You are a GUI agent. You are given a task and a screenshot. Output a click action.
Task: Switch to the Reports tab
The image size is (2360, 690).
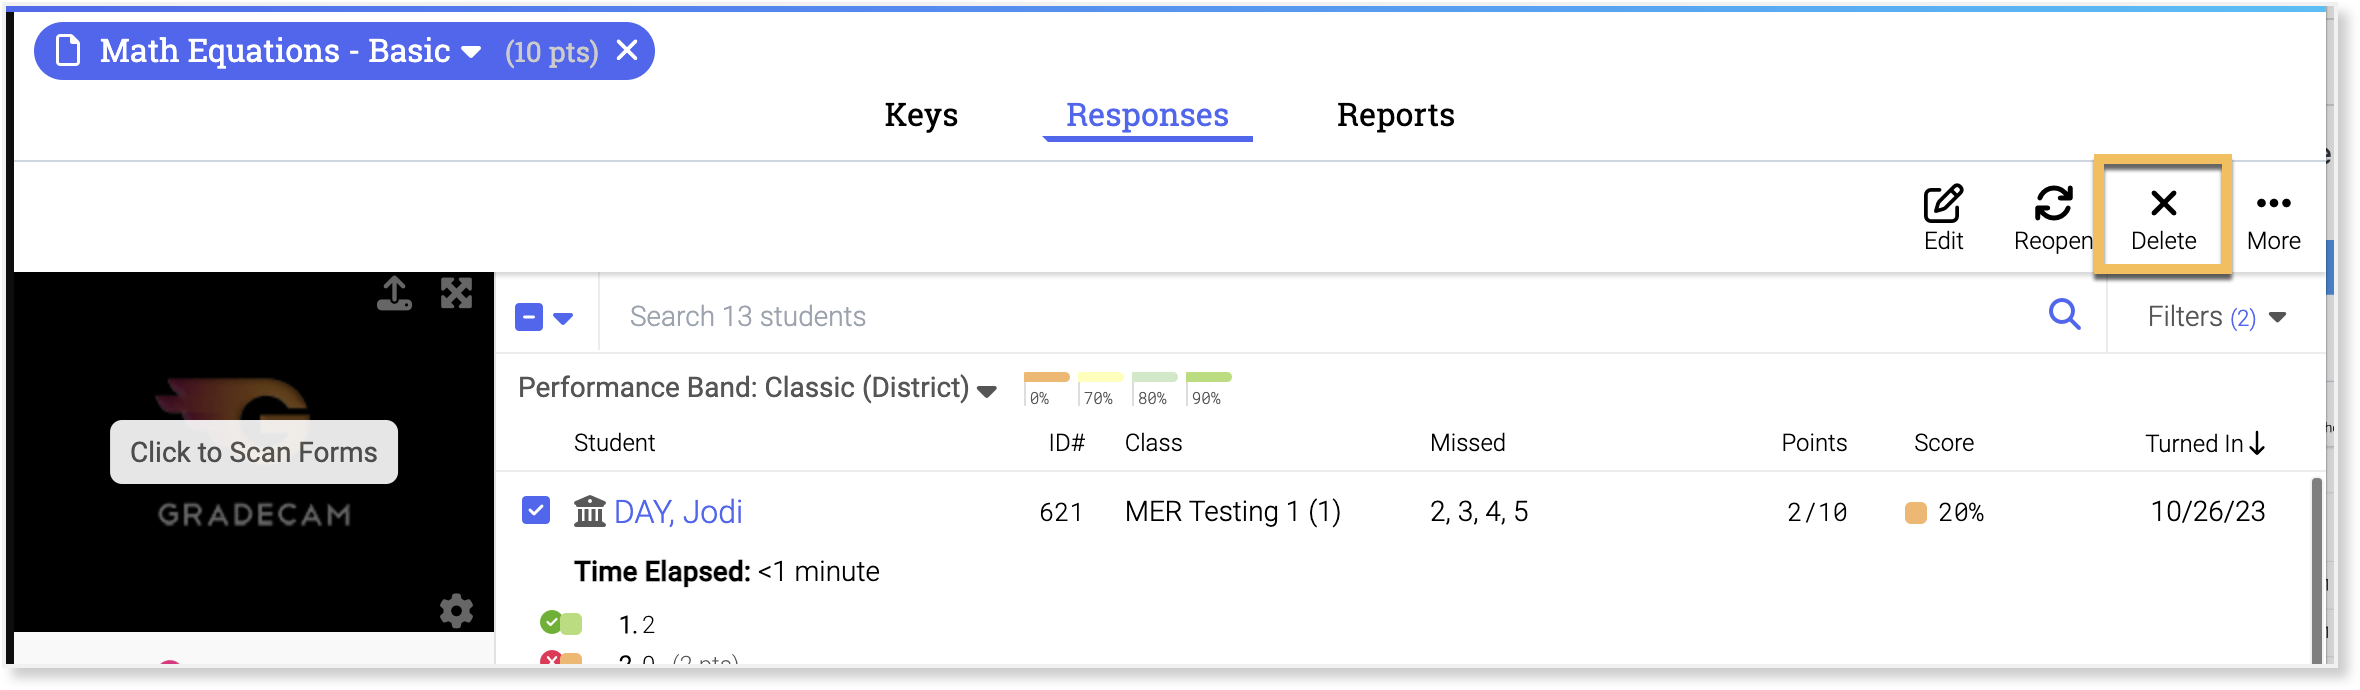1395,115
